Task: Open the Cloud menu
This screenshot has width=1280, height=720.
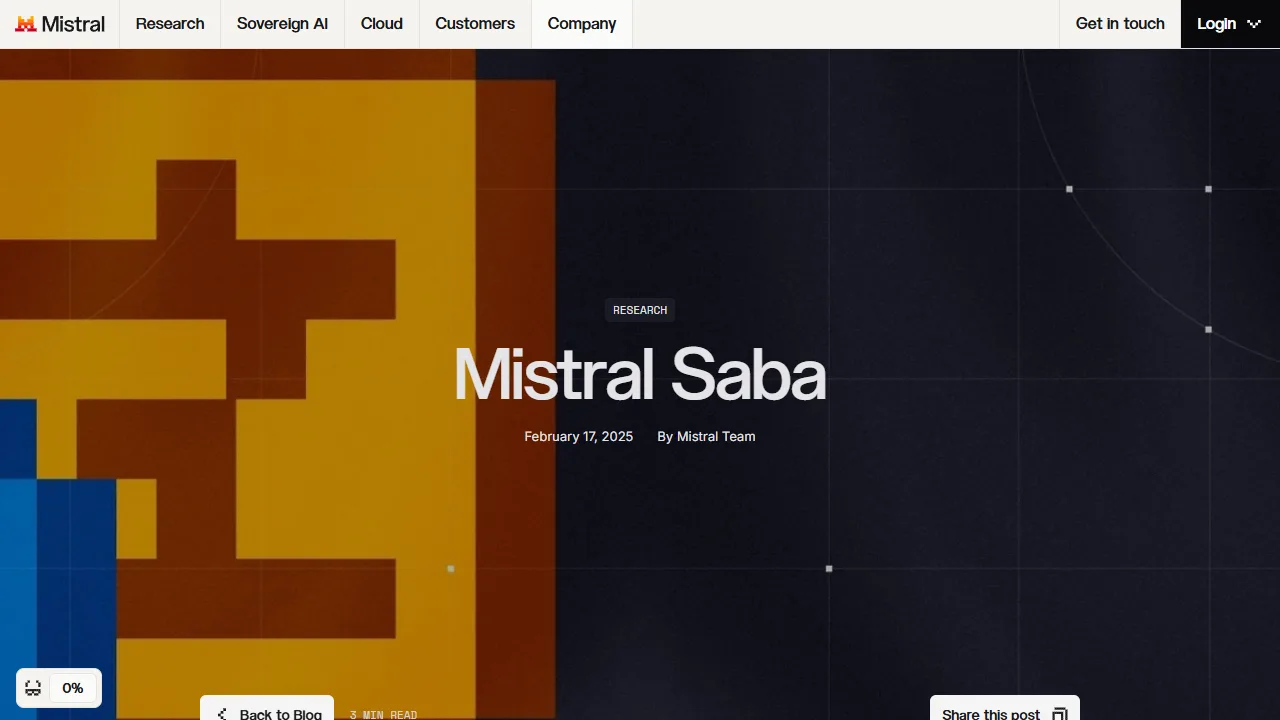Action: [x=382, y=24]
